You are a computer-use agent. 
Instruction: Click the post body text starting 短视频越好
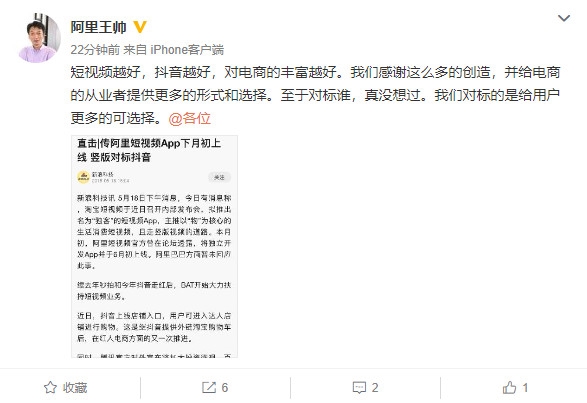[x=315, y=95]
